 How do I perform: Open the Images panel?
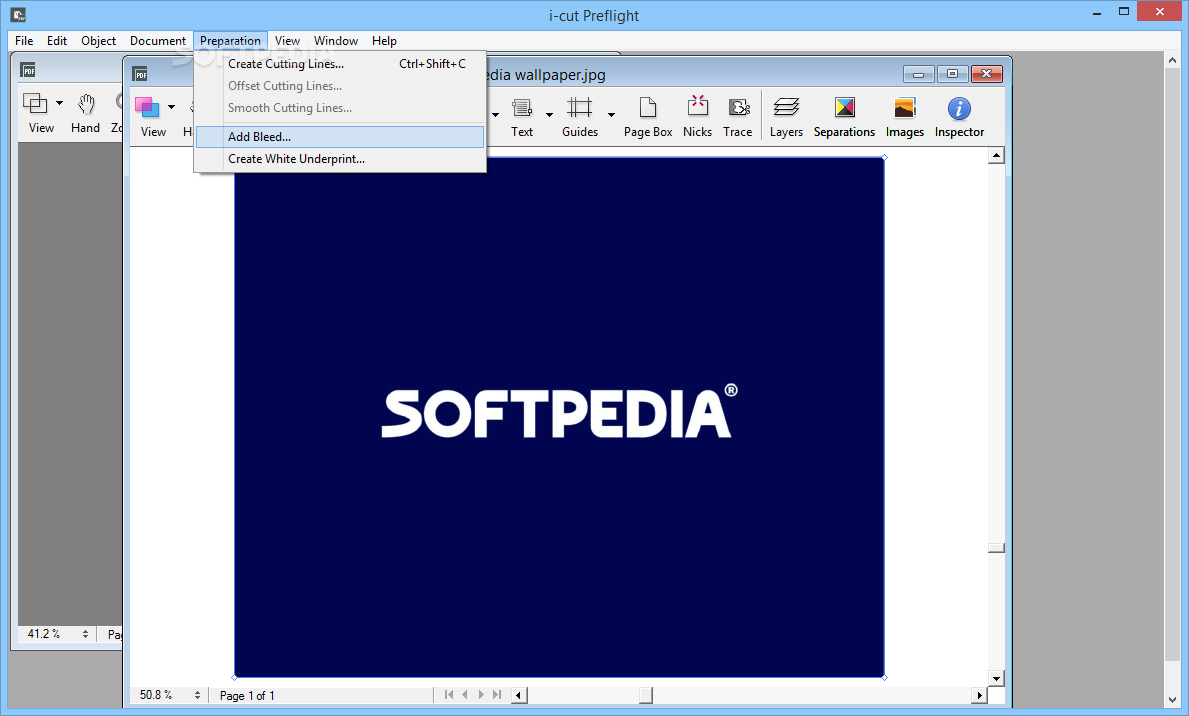point(905,117)
